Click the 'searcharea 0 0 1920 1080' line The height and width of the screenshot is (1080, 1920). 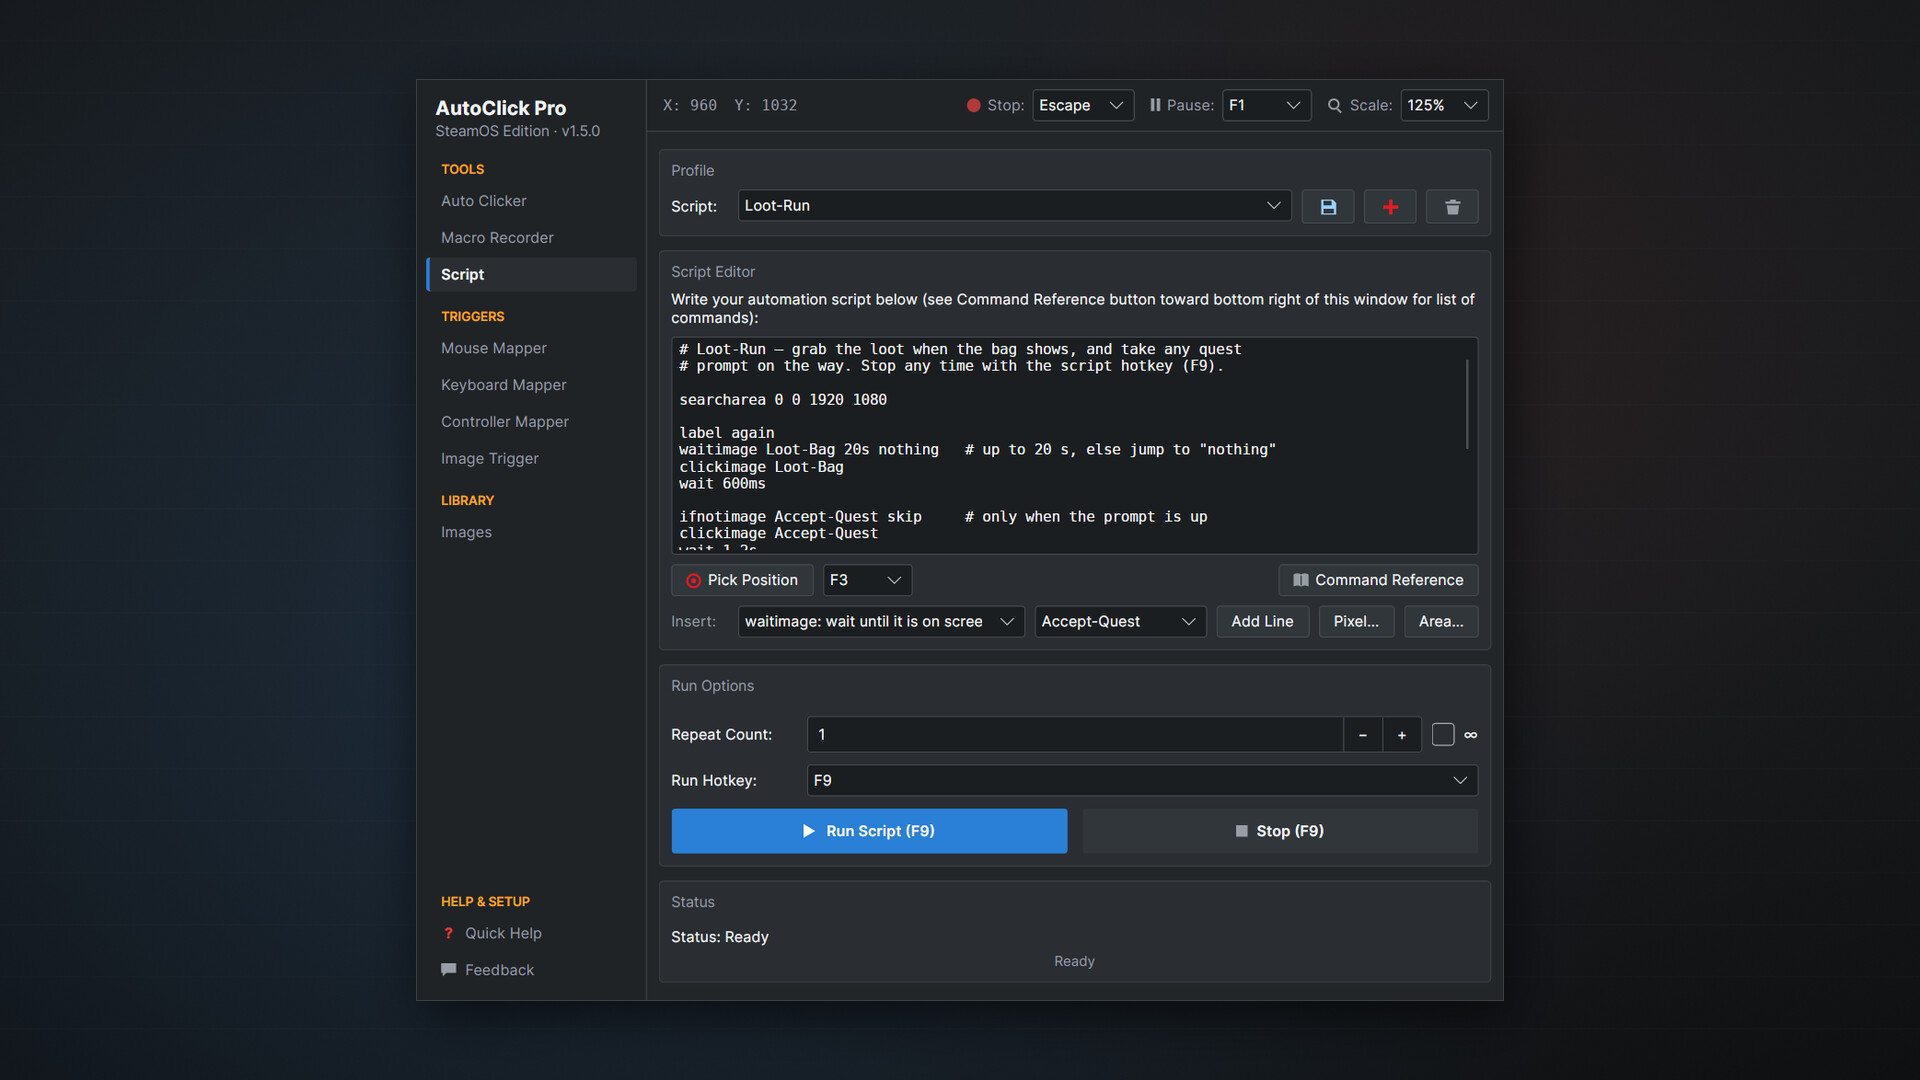[783, 400]
